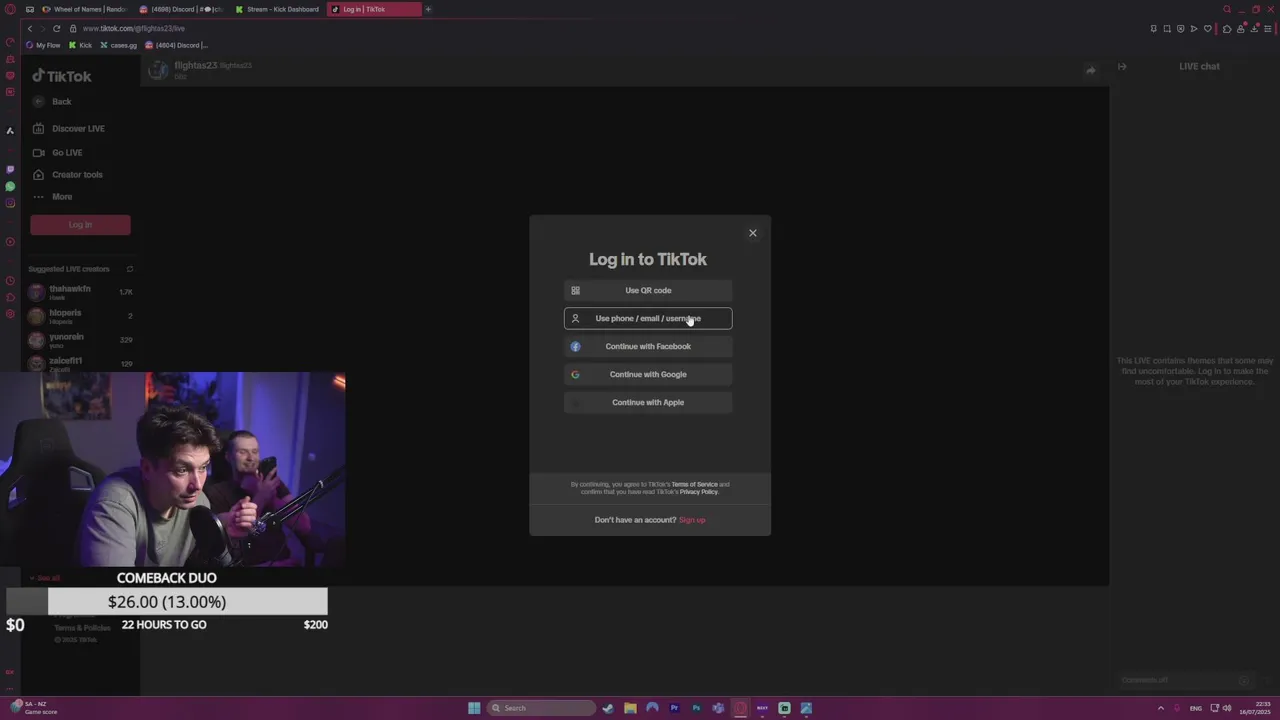Open suggested creator thahawkfn
The height and width of the screenshot is (720, 1280).
point(80,291)
